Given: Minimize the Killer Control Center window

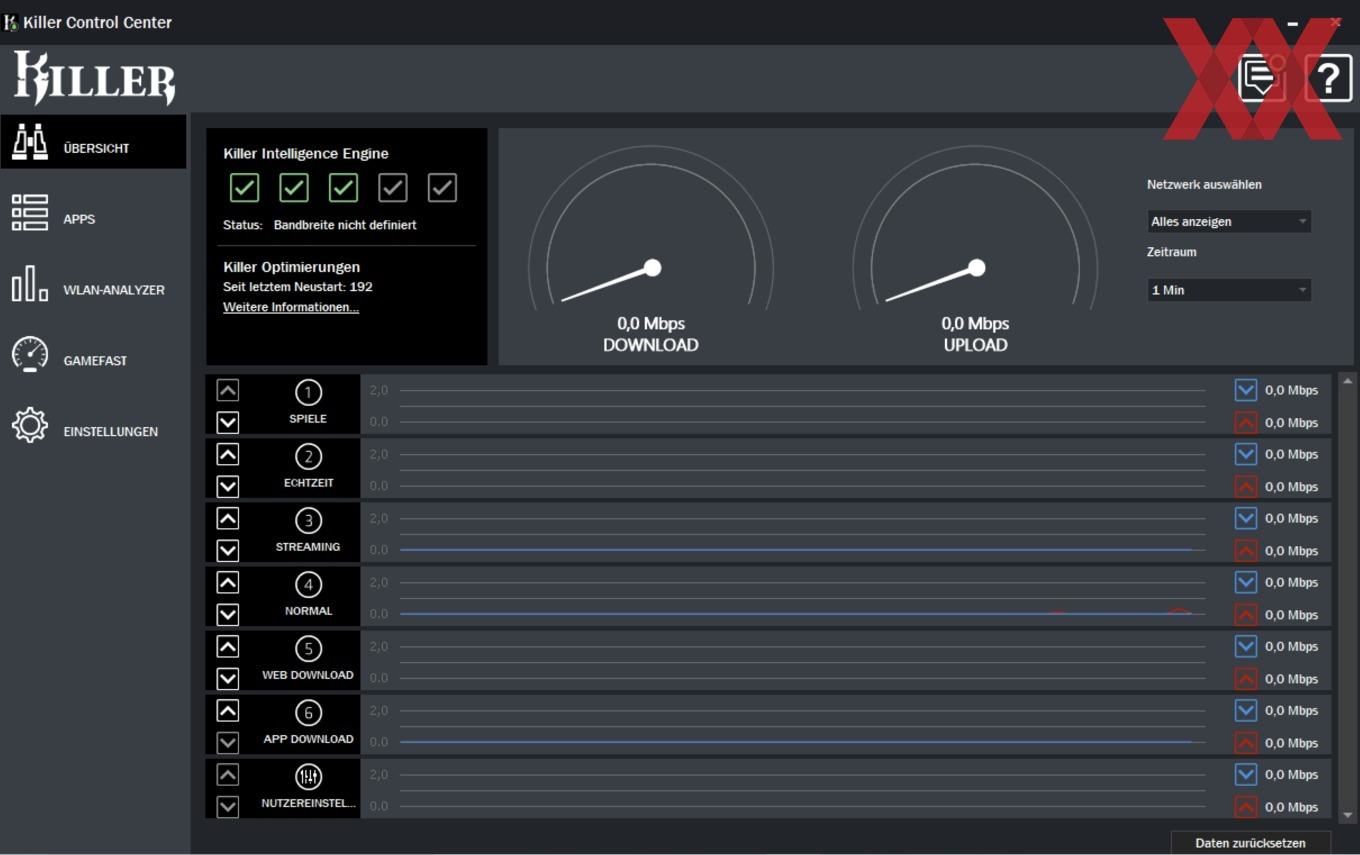Looking at the screenshot, I should [x=1293, y=22].
